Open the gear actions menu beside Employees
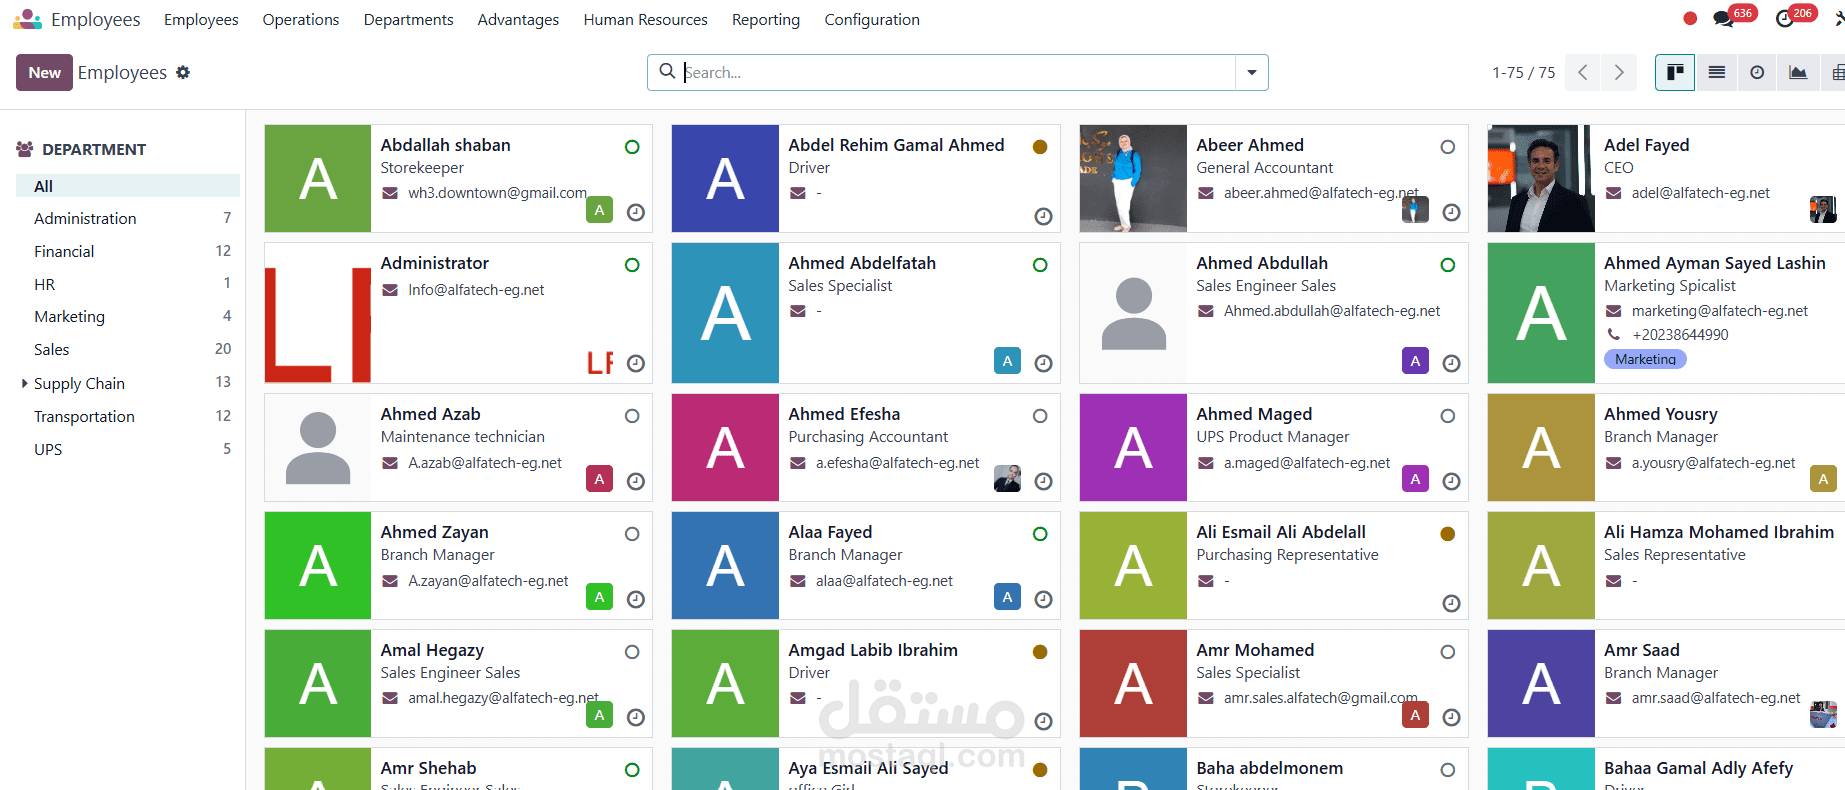1845x790 pixels. (x=183, y=72)
